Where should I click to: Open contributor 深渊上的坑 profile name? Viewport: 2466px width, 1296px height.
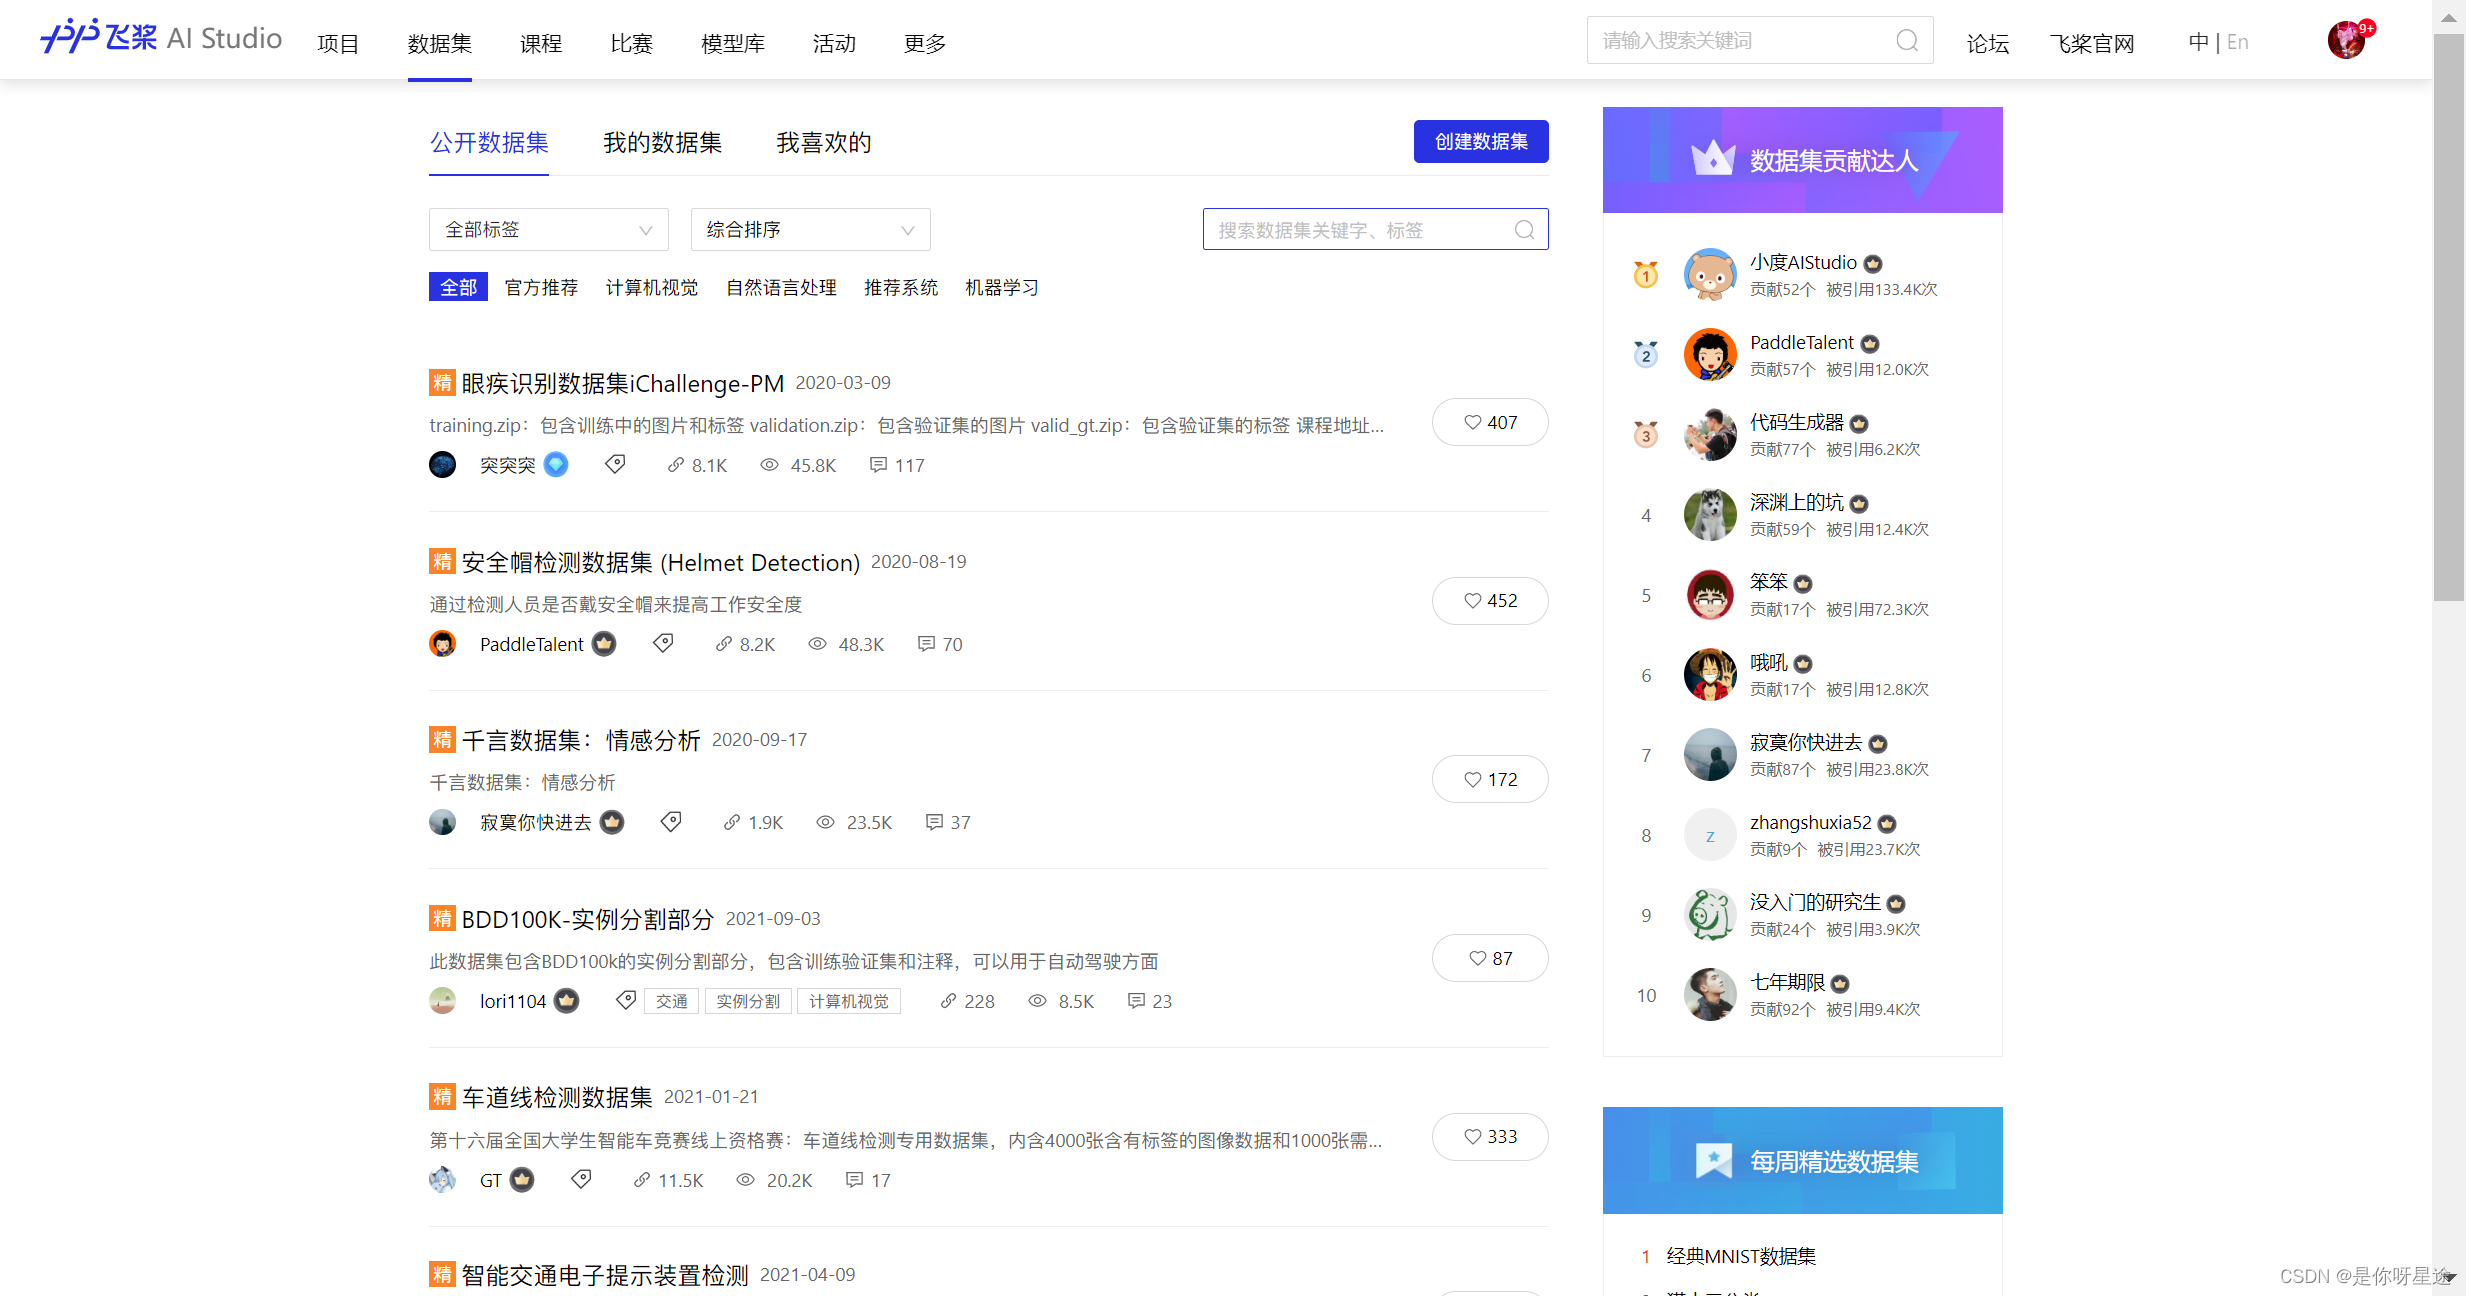point(1796,502)
